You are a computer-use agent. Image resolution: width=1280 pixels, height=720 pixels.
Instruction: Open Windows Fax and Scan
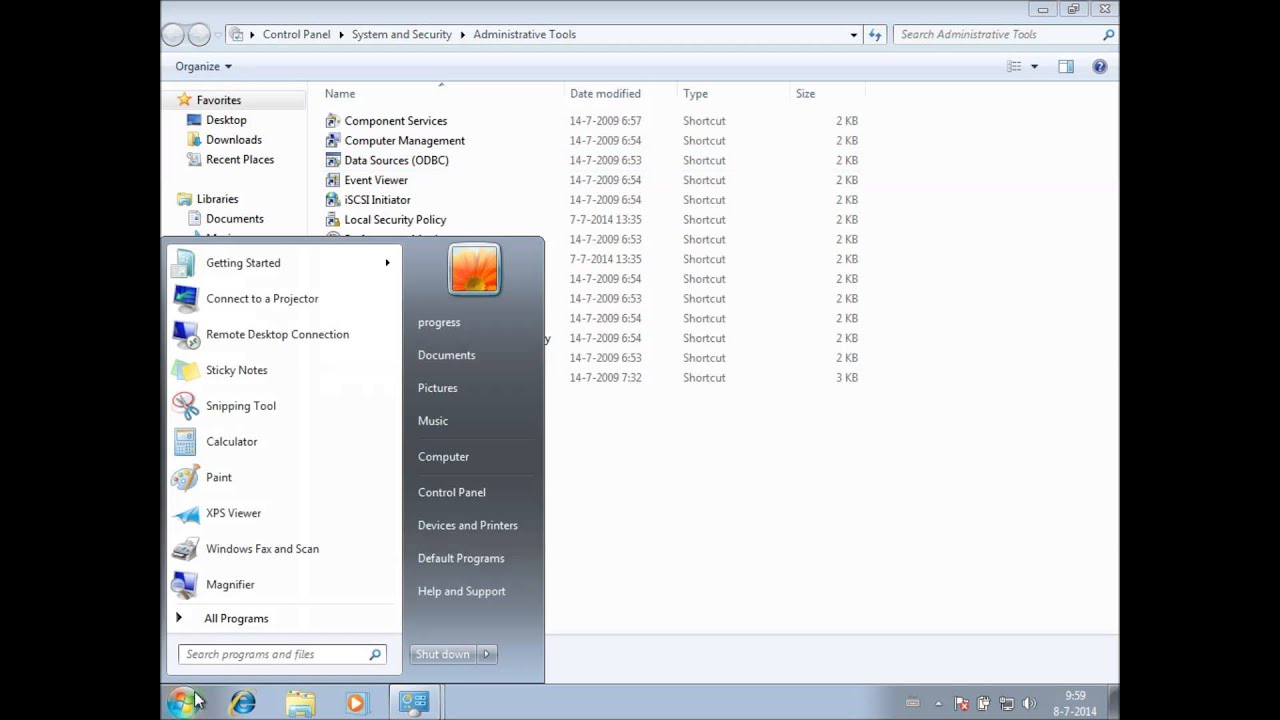284,549
